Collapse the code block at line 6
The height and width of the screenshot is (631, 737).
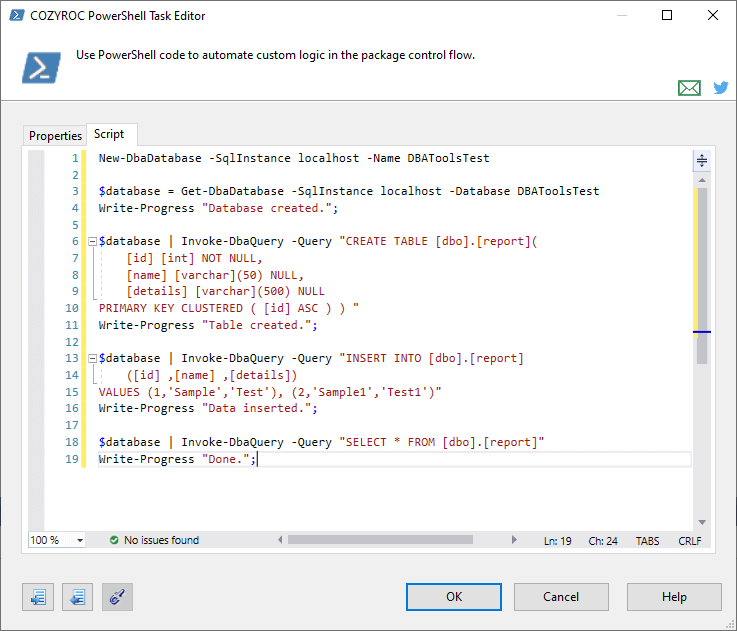tap(93, 242)
